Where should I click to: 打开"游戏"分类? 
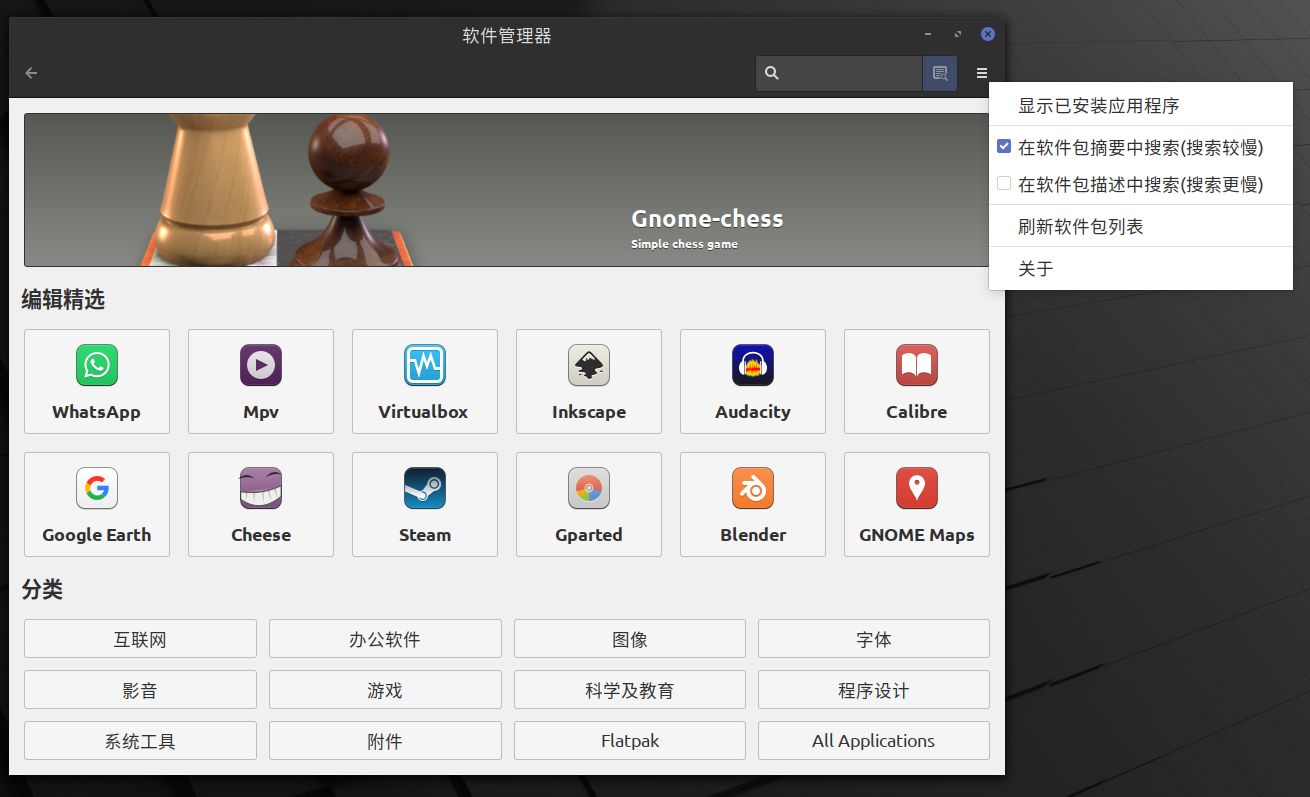point(384,689)
